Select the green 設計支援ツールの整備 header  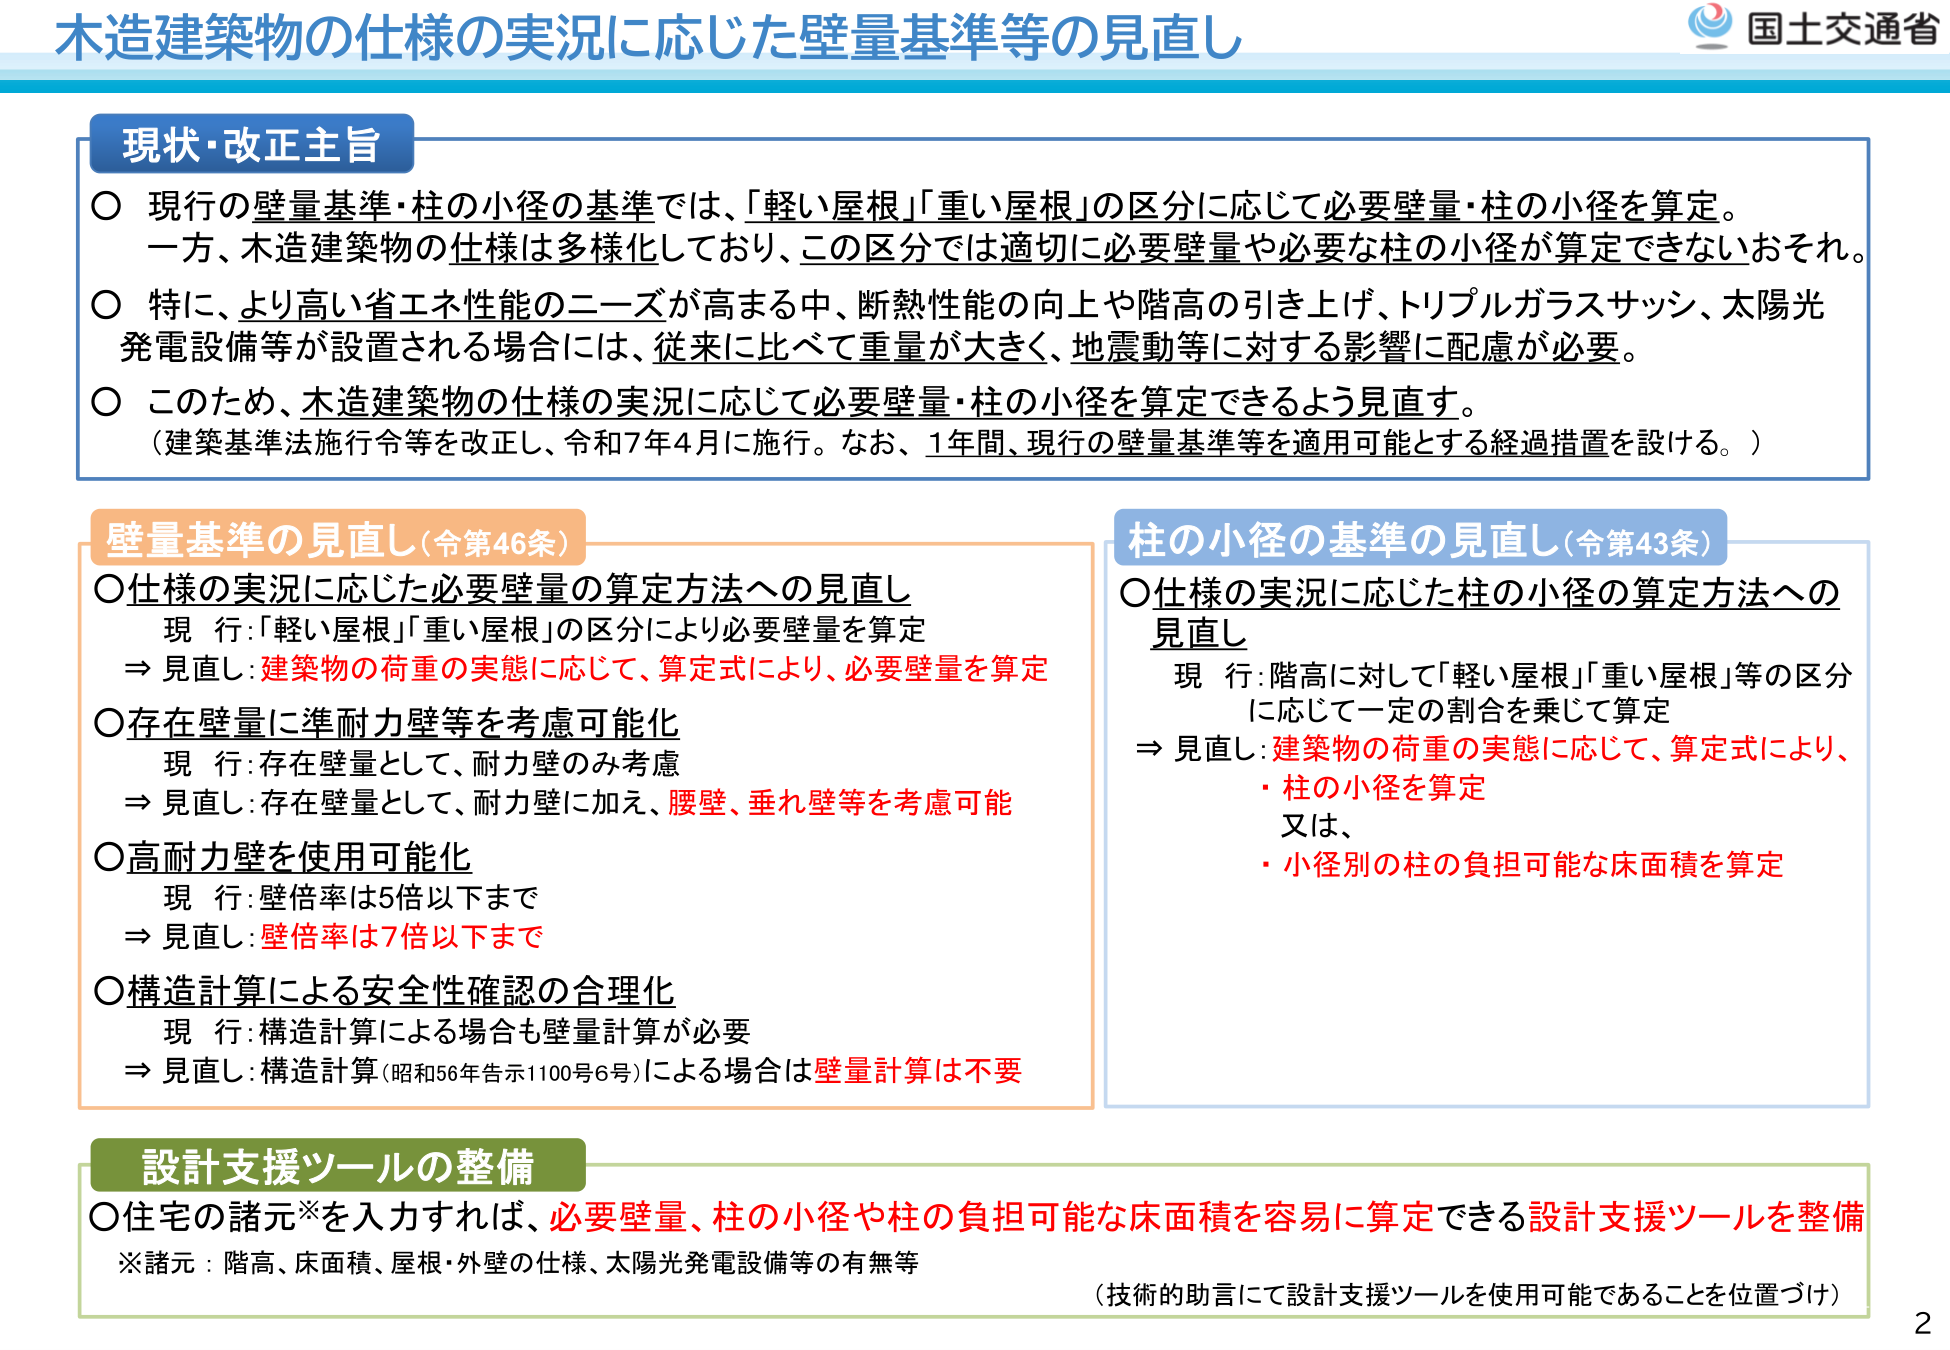(337, 1166)
